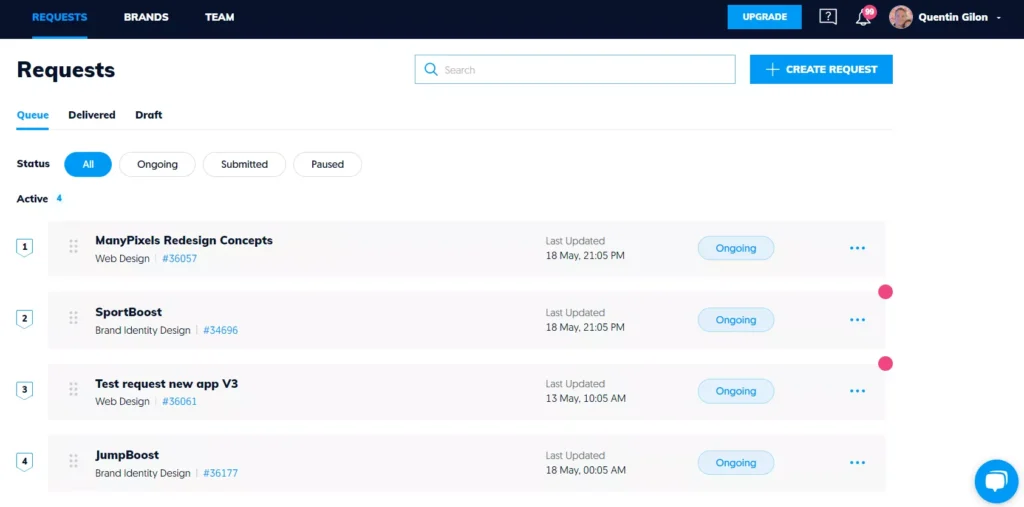The image size is (1024, 507).
Task: Click Ongoing status badge on ManyPixels row
Action: pos(736,248)
